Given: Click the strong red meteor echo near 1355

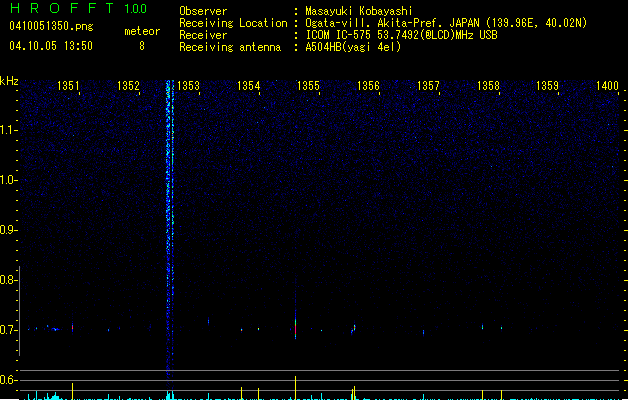Looking at the screenshot, I should [x=296, y=329].
